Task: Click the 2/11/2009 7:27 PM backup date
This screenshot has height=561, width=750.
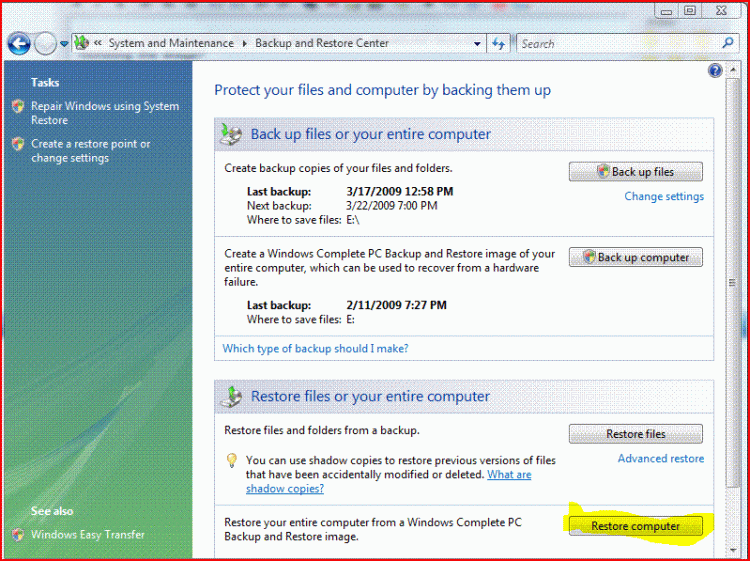Action: click(x=396, y=305)
